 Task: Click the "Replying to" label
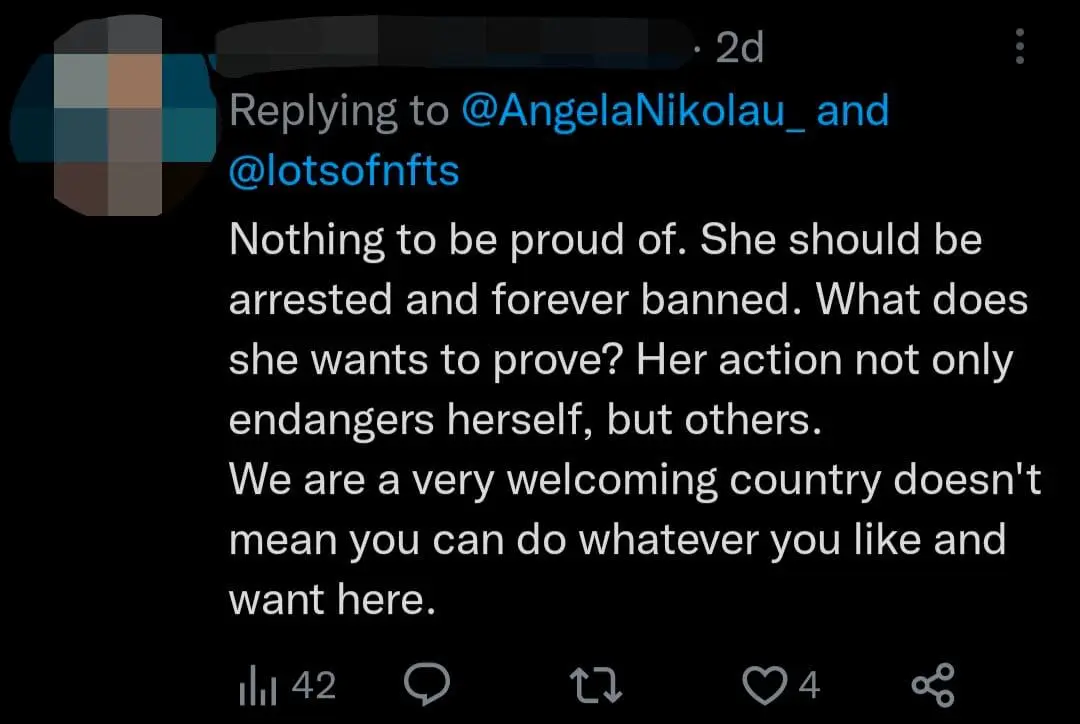[x=338, y=110]
